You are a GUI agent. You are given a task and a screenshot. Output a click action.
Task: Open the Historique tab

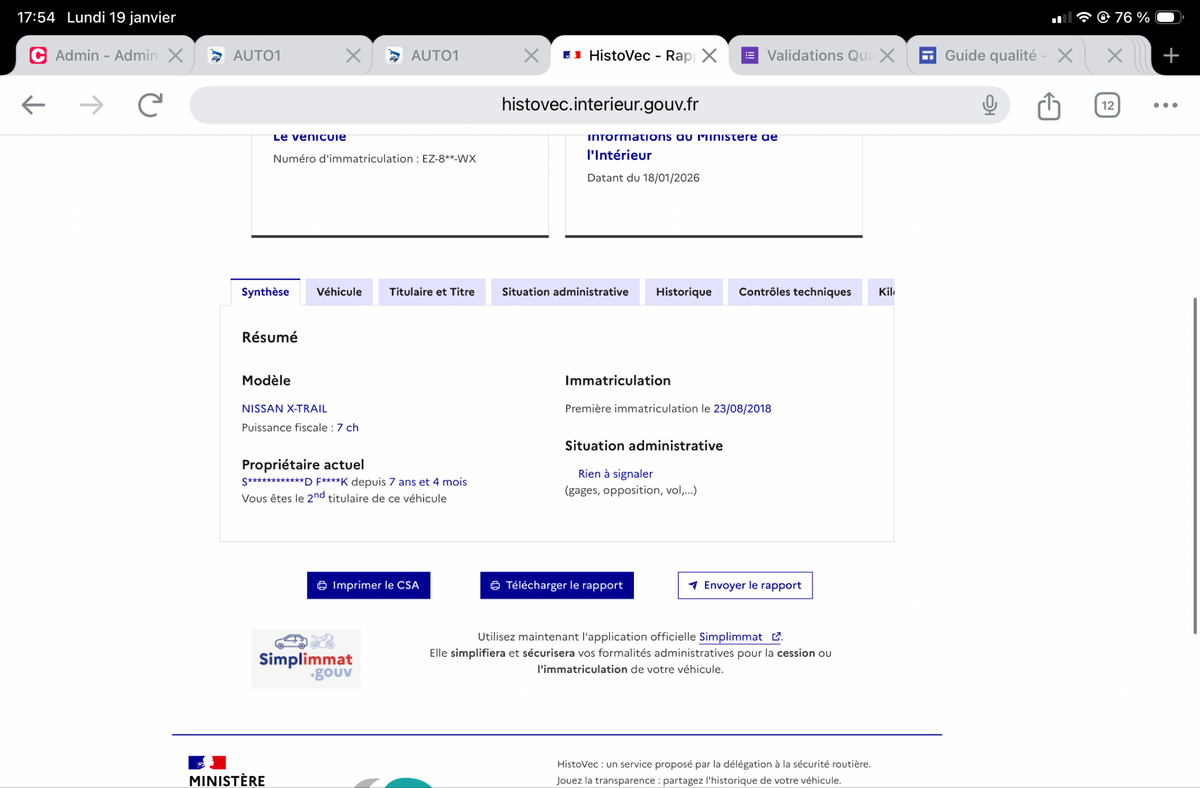click(x=683, y=292)
